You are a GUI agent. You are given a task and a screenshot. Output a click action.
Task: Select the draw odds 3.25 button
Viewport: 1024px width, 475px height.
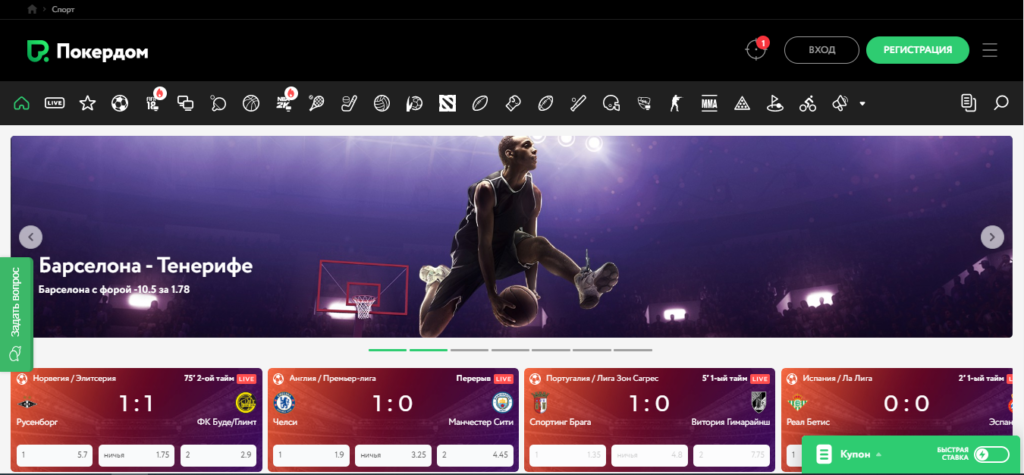[393, 455]
